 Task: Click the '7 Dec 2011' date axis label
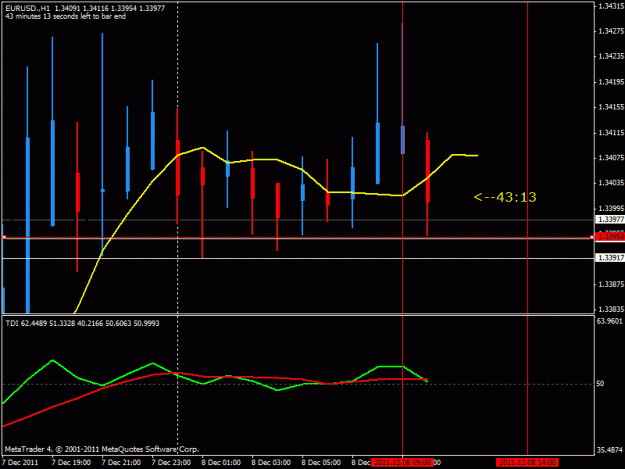coord(20,463)
